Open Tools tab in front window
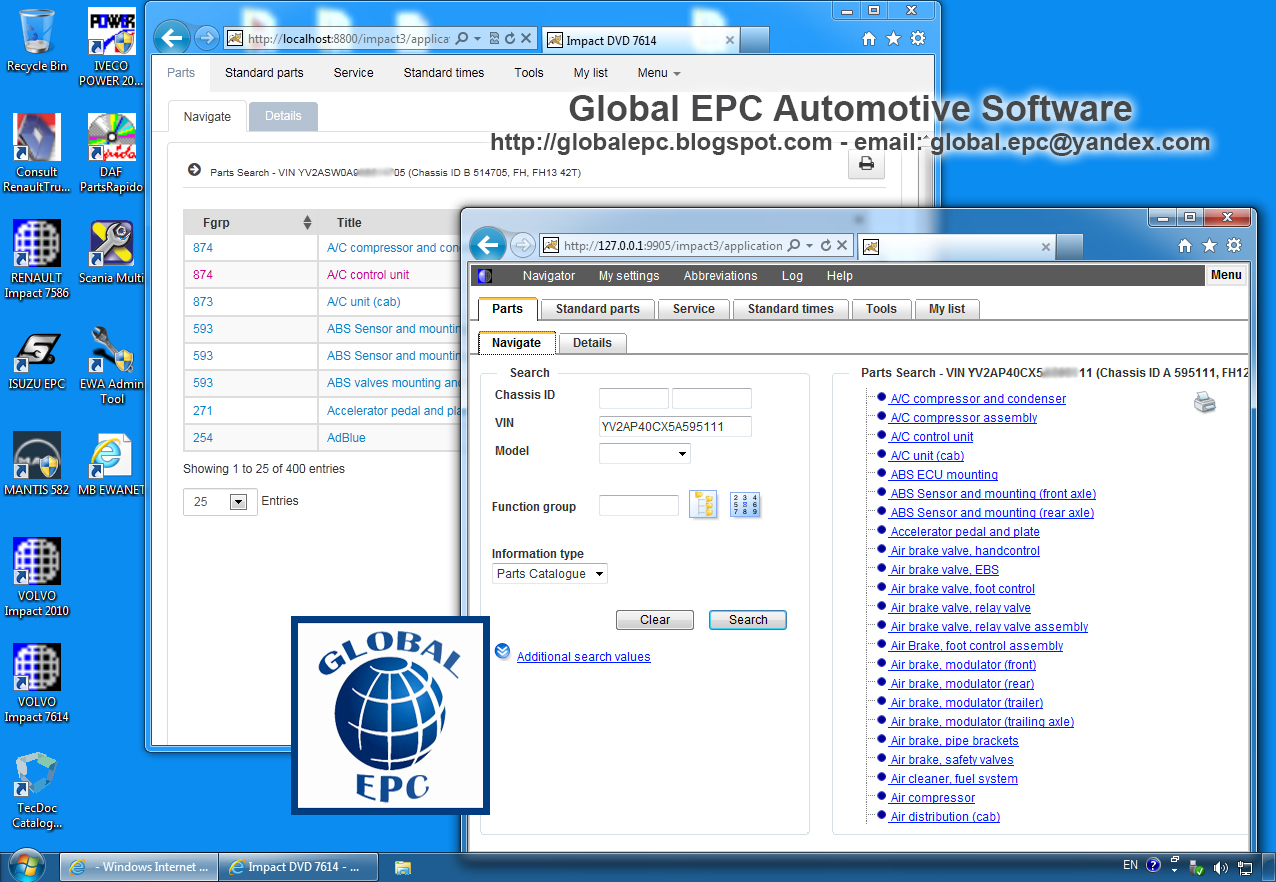The width and height of the screenshot is (1276, 882). [881, 309]
